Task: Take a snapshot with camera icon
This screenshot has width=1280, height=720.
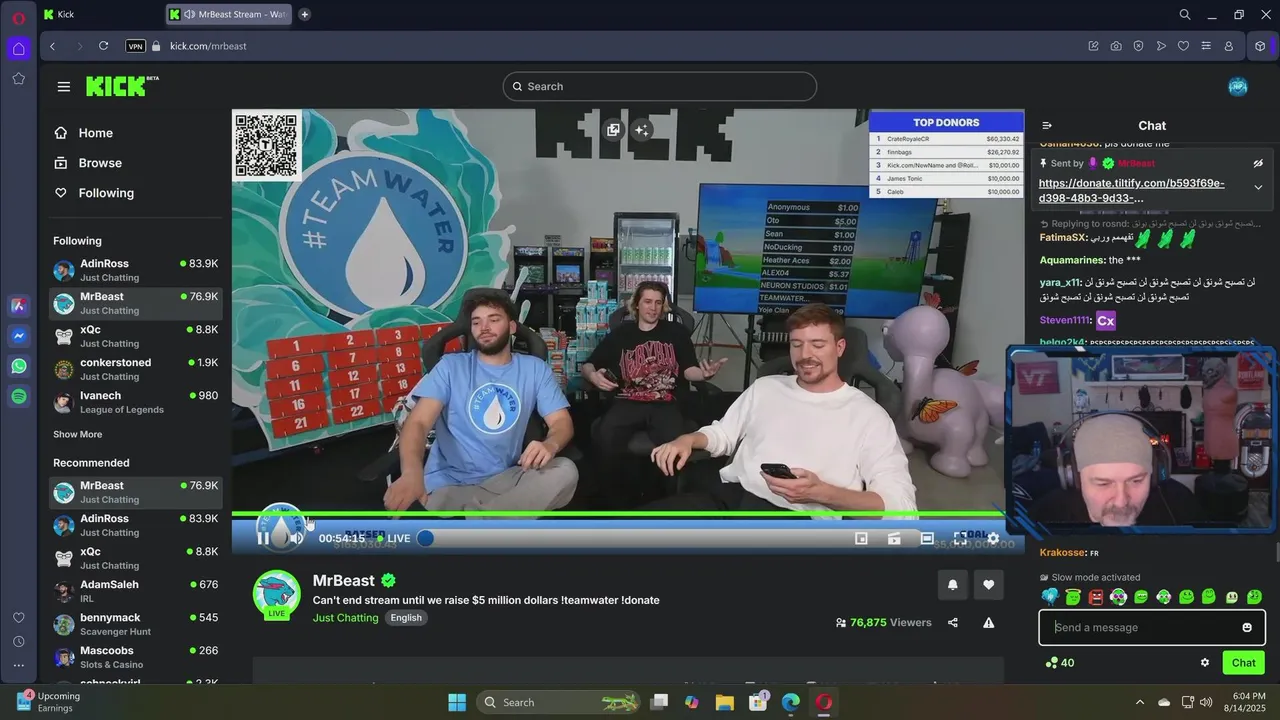Action: tap(1116, 46)
